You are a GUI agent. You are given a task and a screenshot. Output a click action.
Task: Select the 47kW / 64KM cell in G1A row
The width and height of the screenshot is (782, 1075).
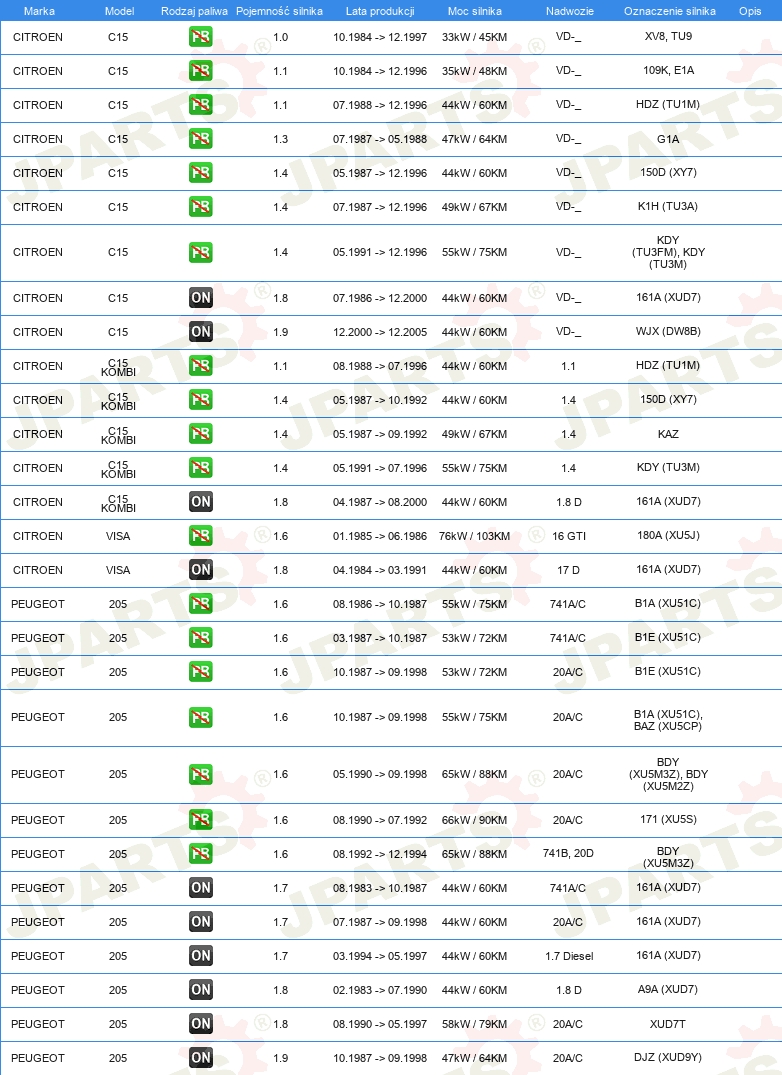474,139
